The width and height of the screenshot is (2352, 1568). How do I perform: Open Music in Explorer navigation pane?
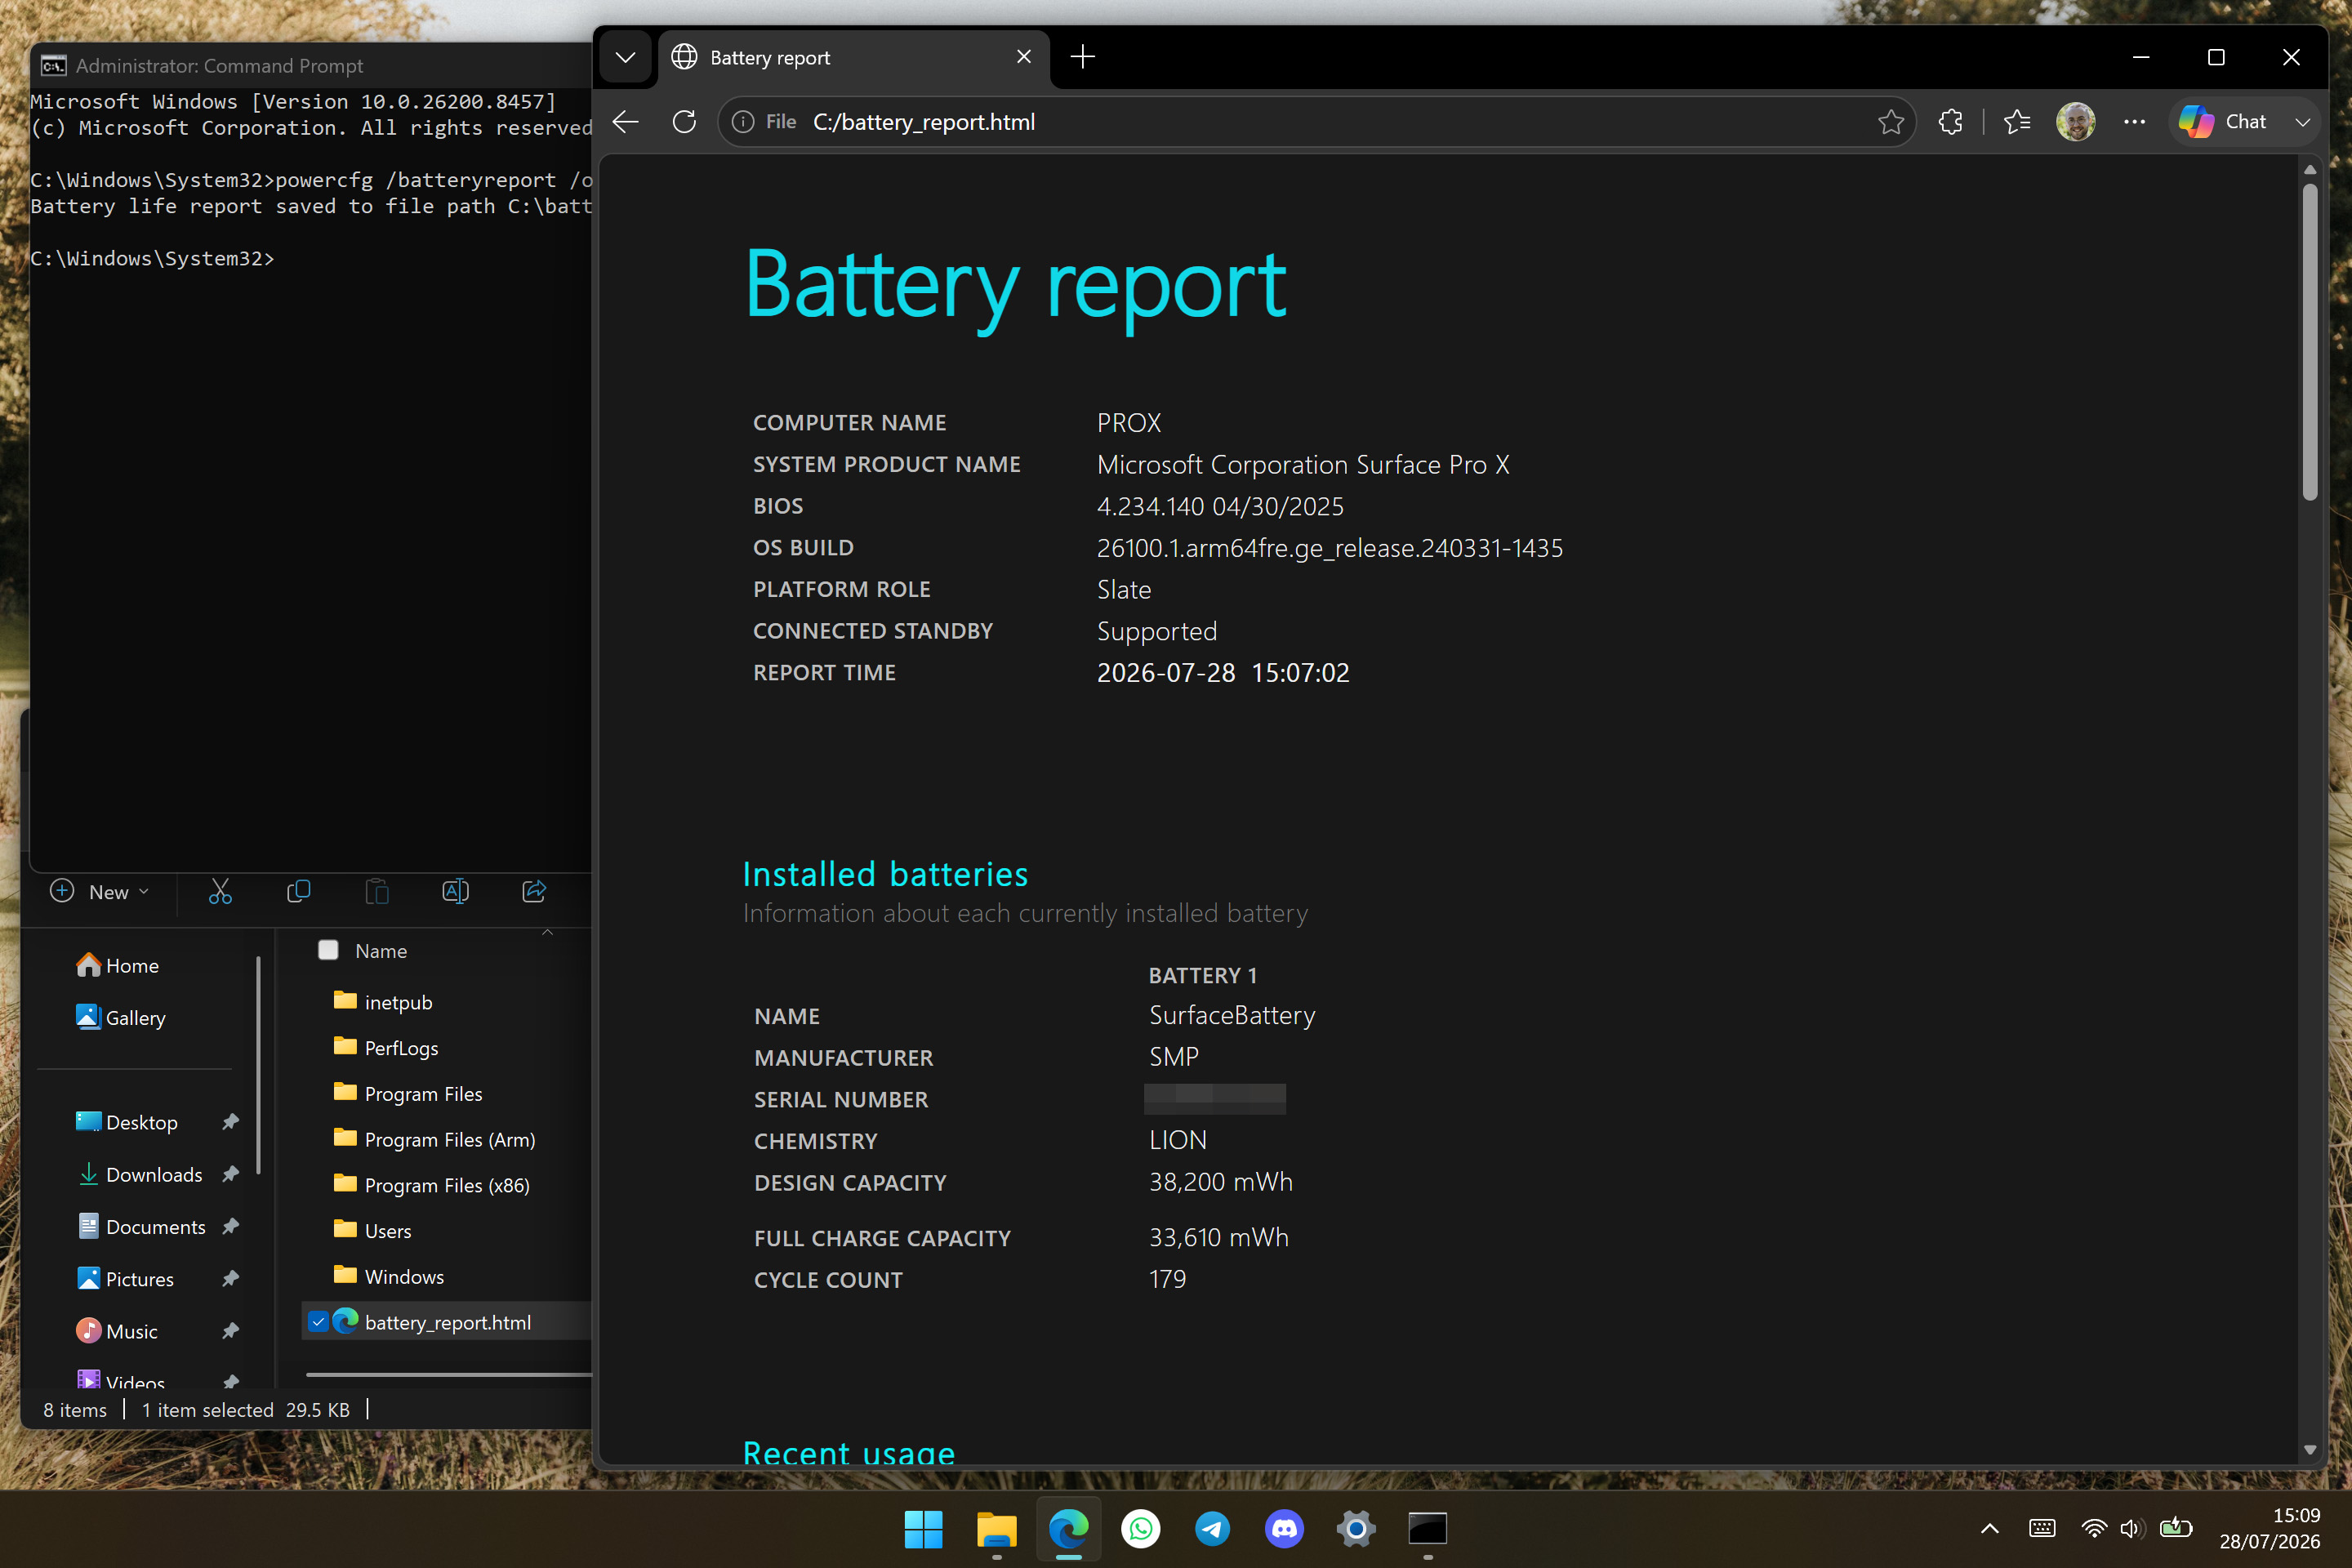[117, 1331]
